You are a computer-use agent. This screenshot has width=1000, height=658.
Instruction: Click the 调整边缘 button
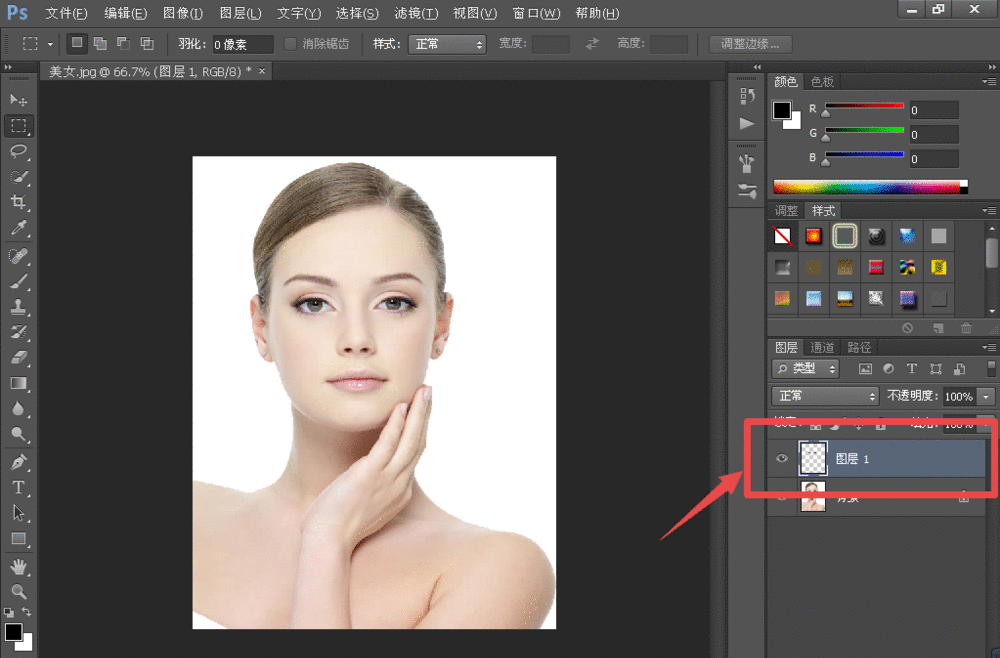pyautogui.click(x=750, y=44)
